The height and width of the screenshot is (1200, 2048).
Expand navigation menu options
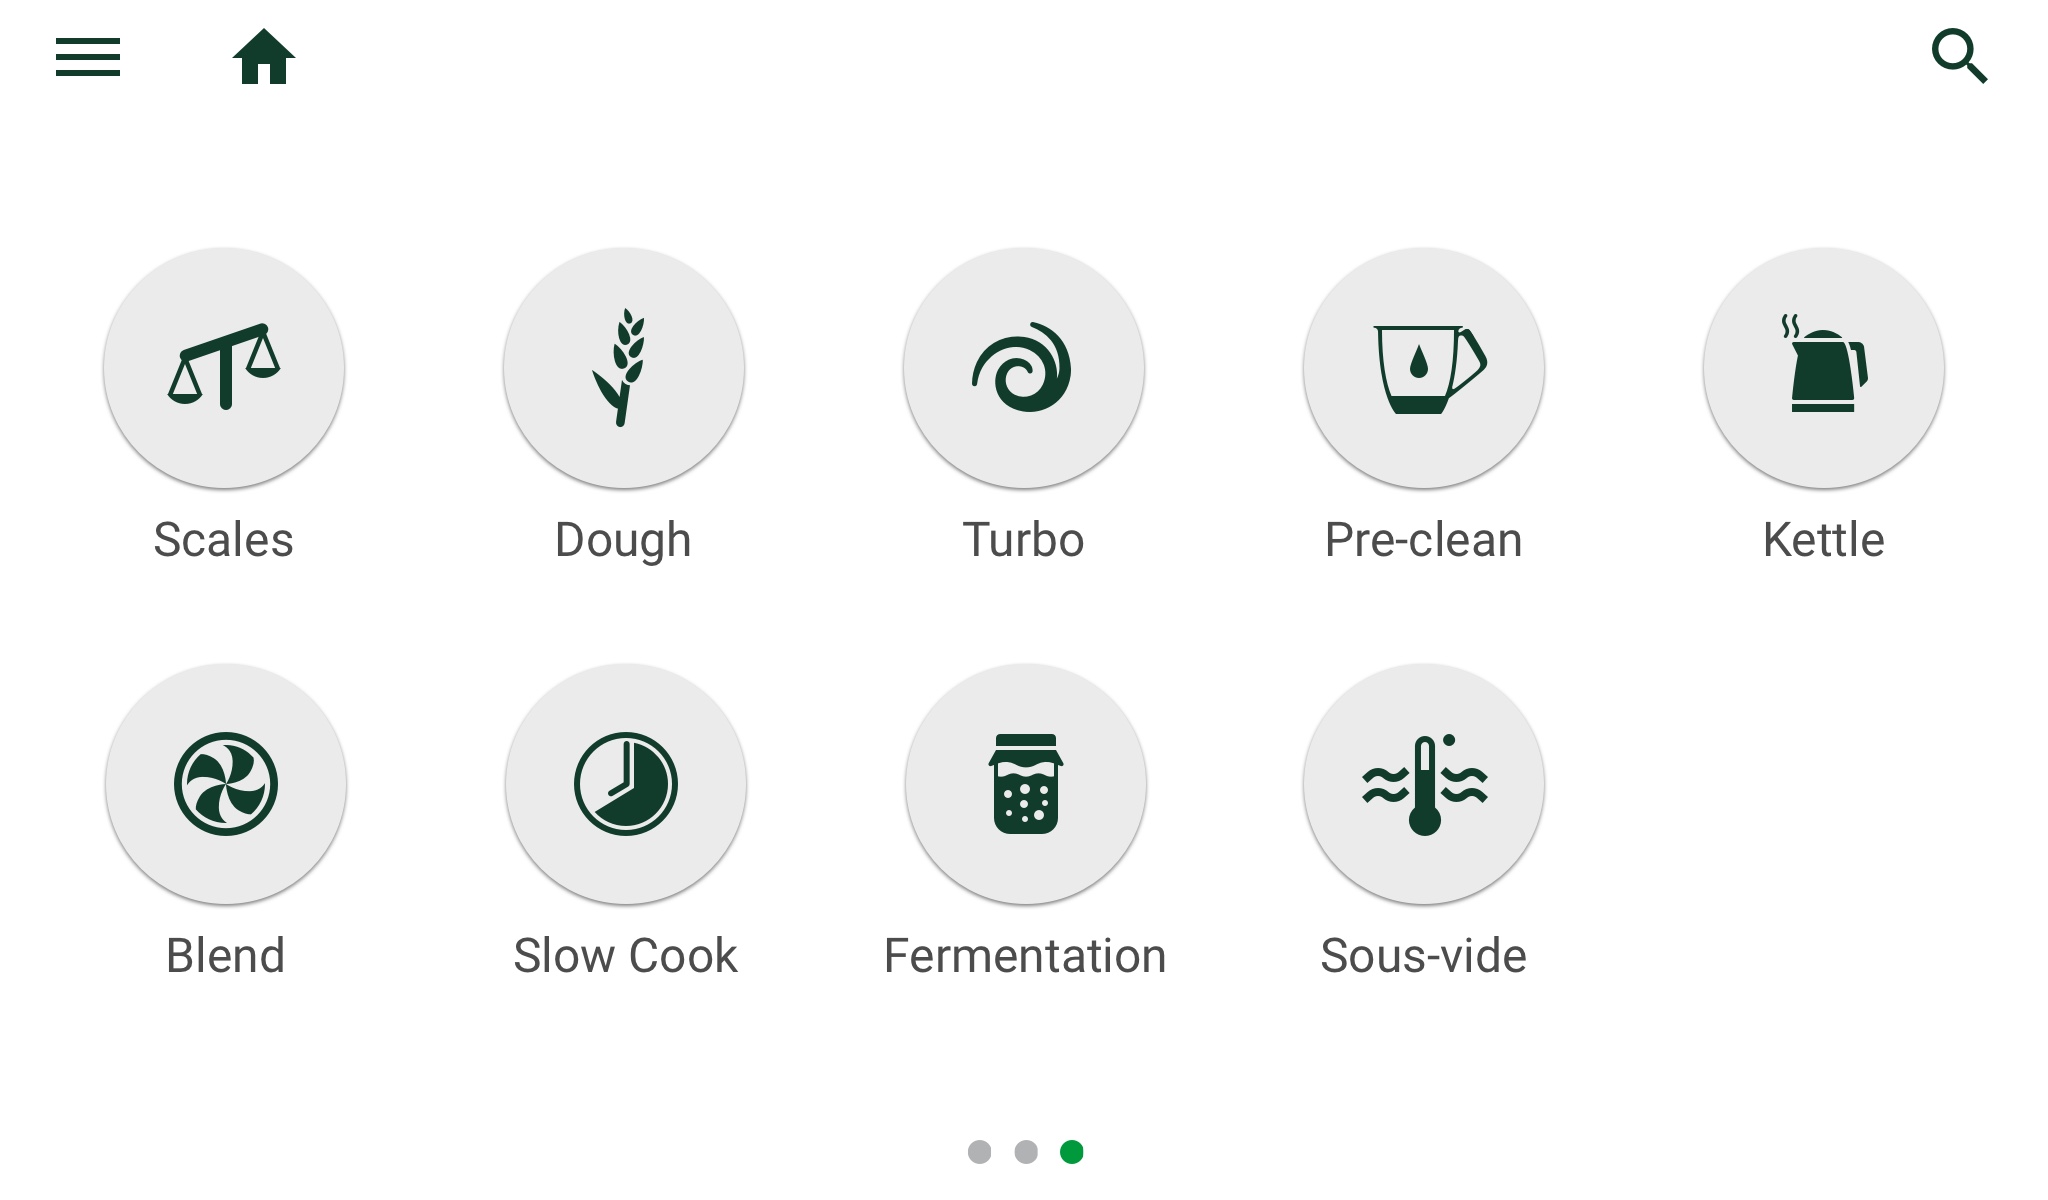(x=87, y=57)
